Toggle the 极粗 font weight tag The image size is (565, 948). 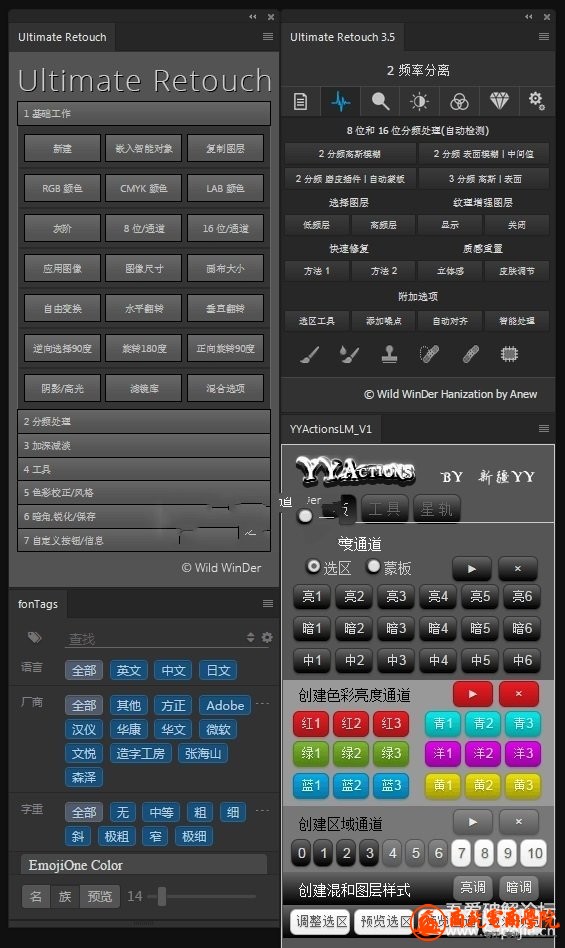[117, 837]
